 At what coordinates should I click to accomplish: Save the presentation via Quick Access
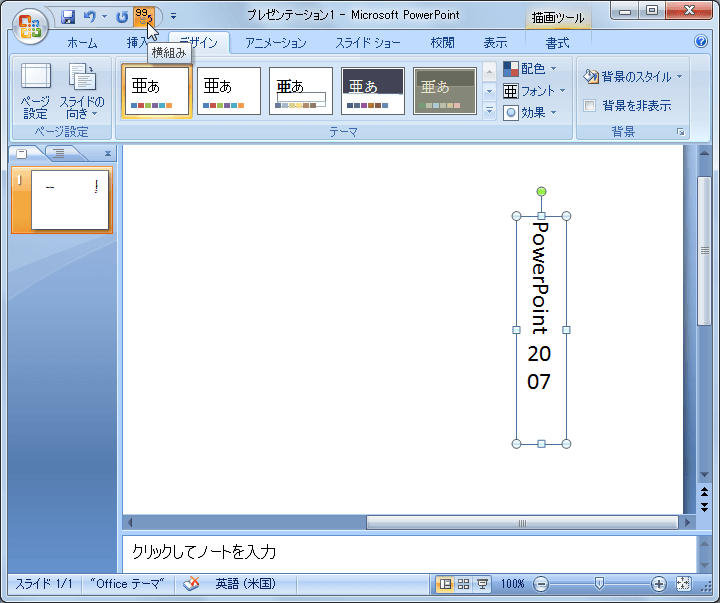point(68,17)
